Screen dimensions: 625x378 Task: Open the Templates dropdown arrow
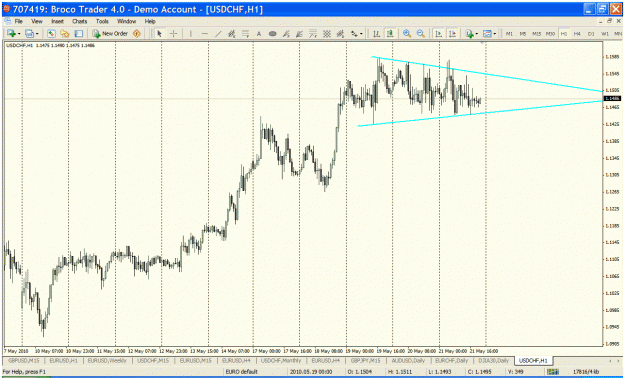pyautogui.click(x=495, y=34)
